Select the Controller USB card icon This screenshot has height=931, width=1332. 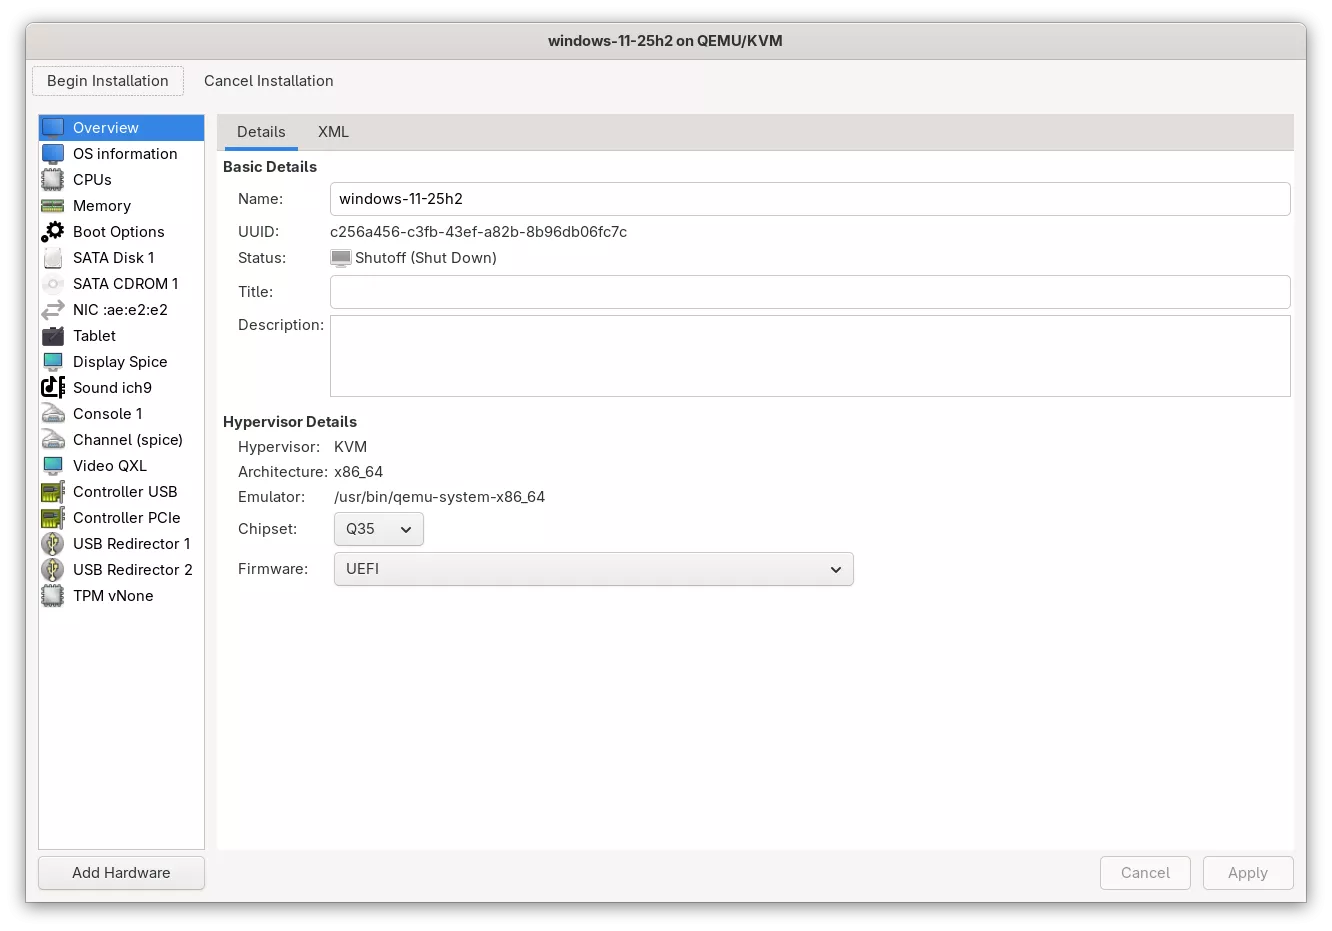(x=53, y=492)
